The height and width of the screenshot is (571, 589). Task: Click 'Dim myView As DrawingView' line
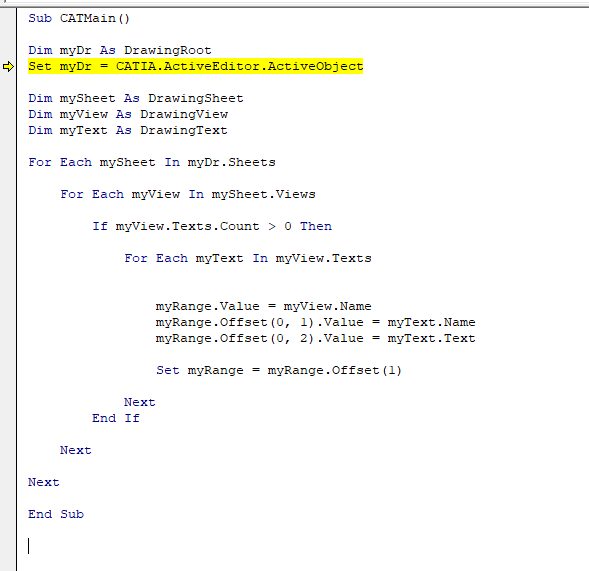(x=128, y=114)
